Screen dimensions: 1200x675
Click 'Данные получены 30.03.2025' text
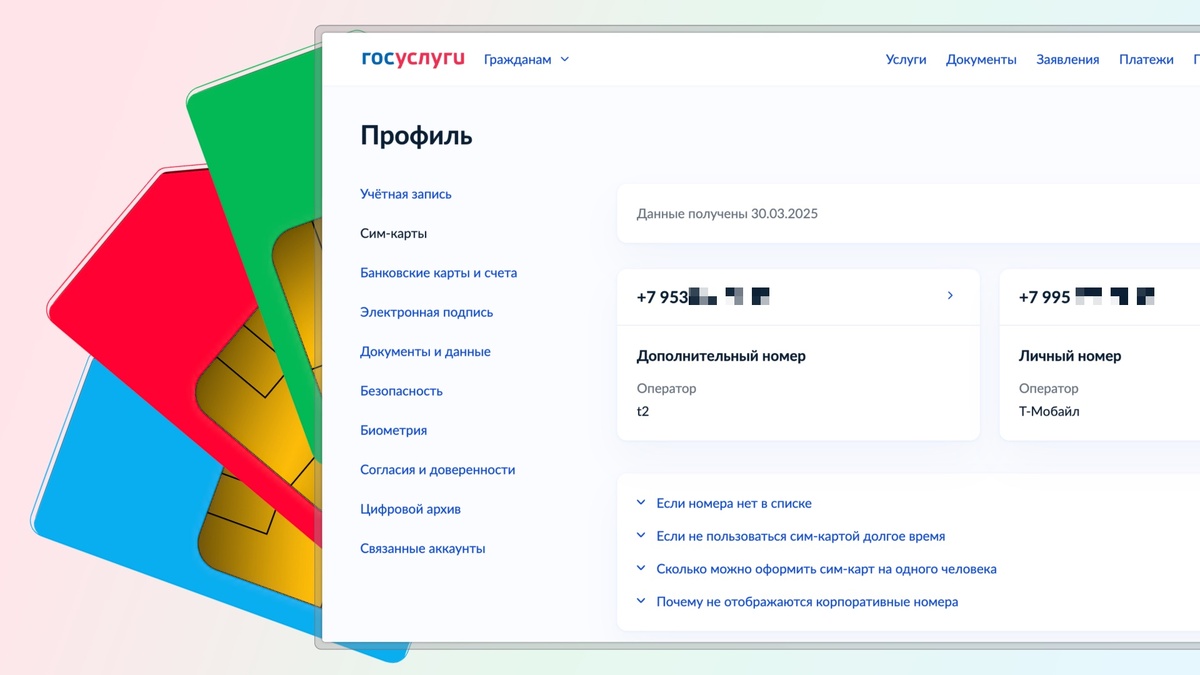(727, 214)
